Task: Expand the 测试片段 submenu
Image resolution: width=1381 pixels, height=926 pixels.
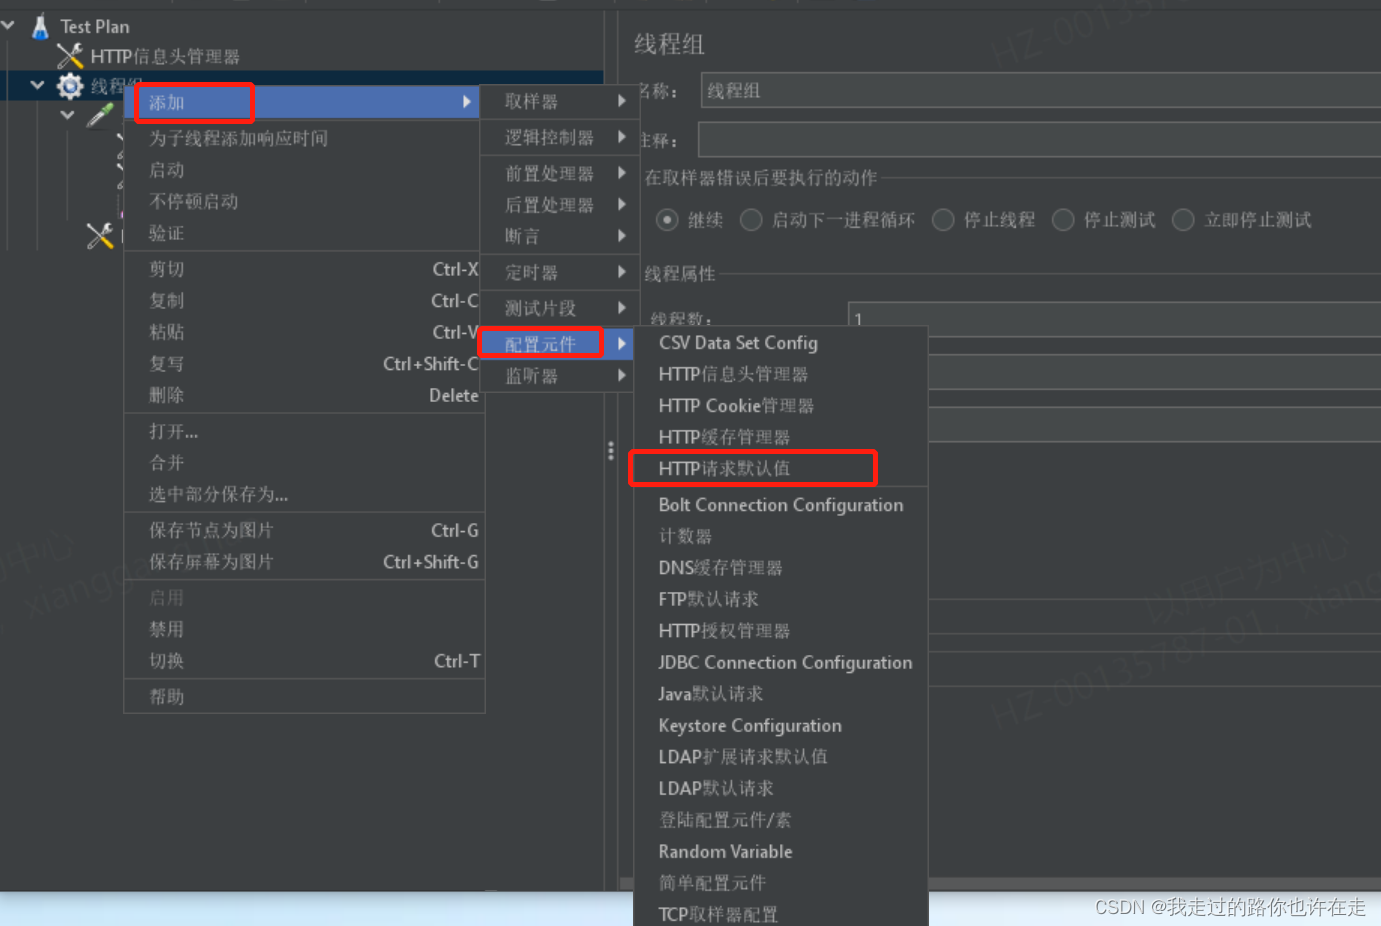Action: coord(557,308)
